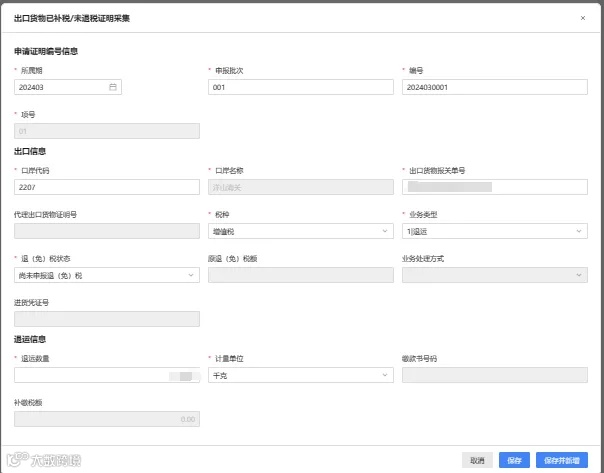Click the 口岸名称 field showing 洋山海关
The image size is (604, 473).
click(x=301, y=187)
